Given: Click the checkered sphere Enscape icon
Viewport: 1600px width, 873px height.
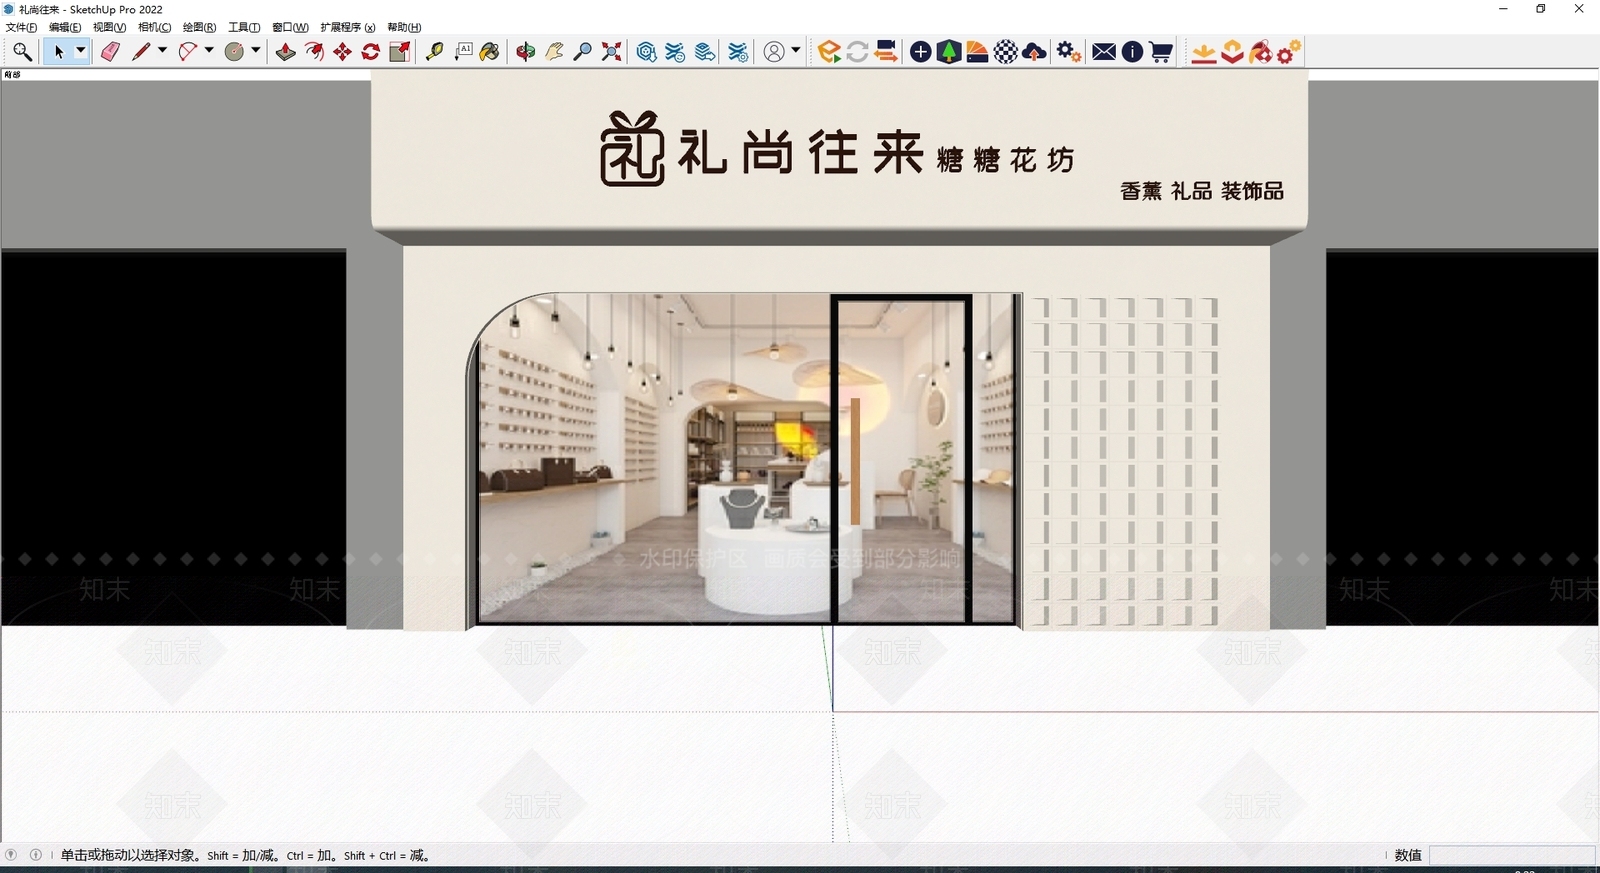Looking at the screenshot, I should (1006, 52).
